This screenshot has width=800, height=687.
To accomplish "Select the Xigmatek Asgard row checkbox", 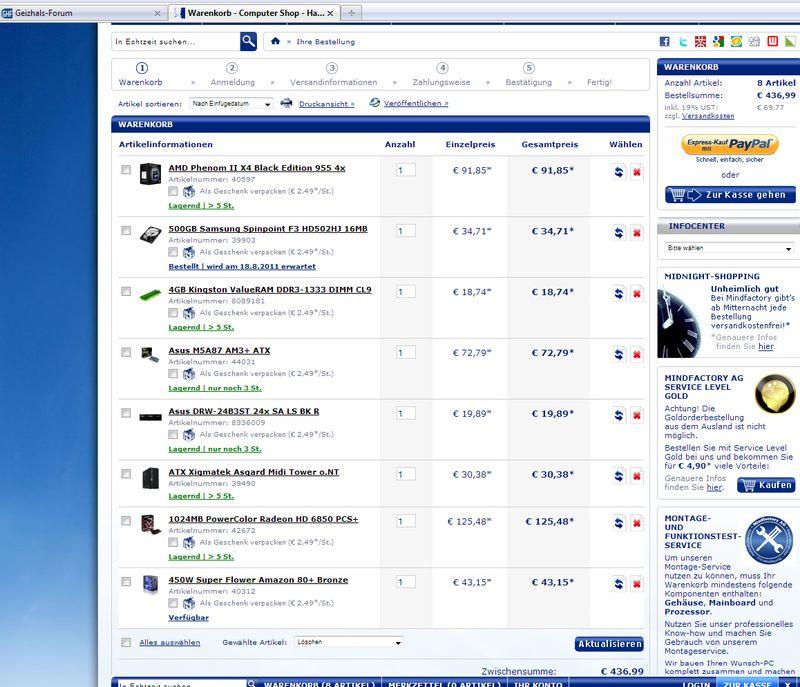I will (x=126, y=474).
